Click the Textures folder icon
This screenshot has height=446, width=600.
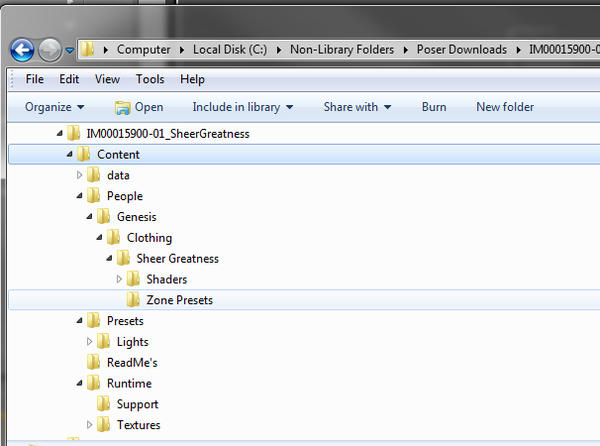coord(103,425)
